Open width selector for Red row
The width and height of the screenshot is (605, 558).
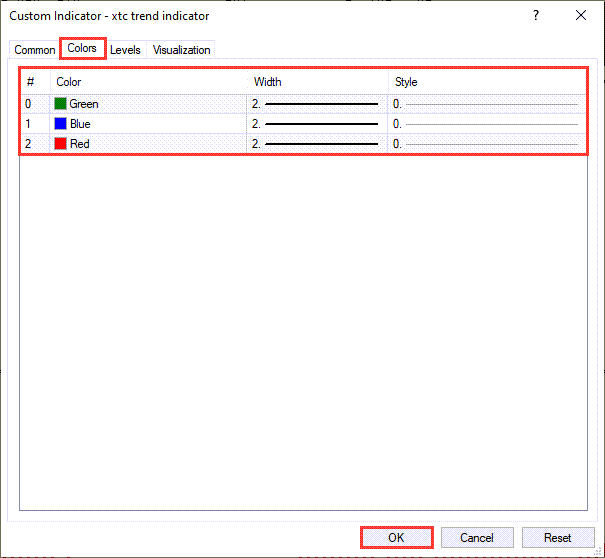click(x=316, y=144)
